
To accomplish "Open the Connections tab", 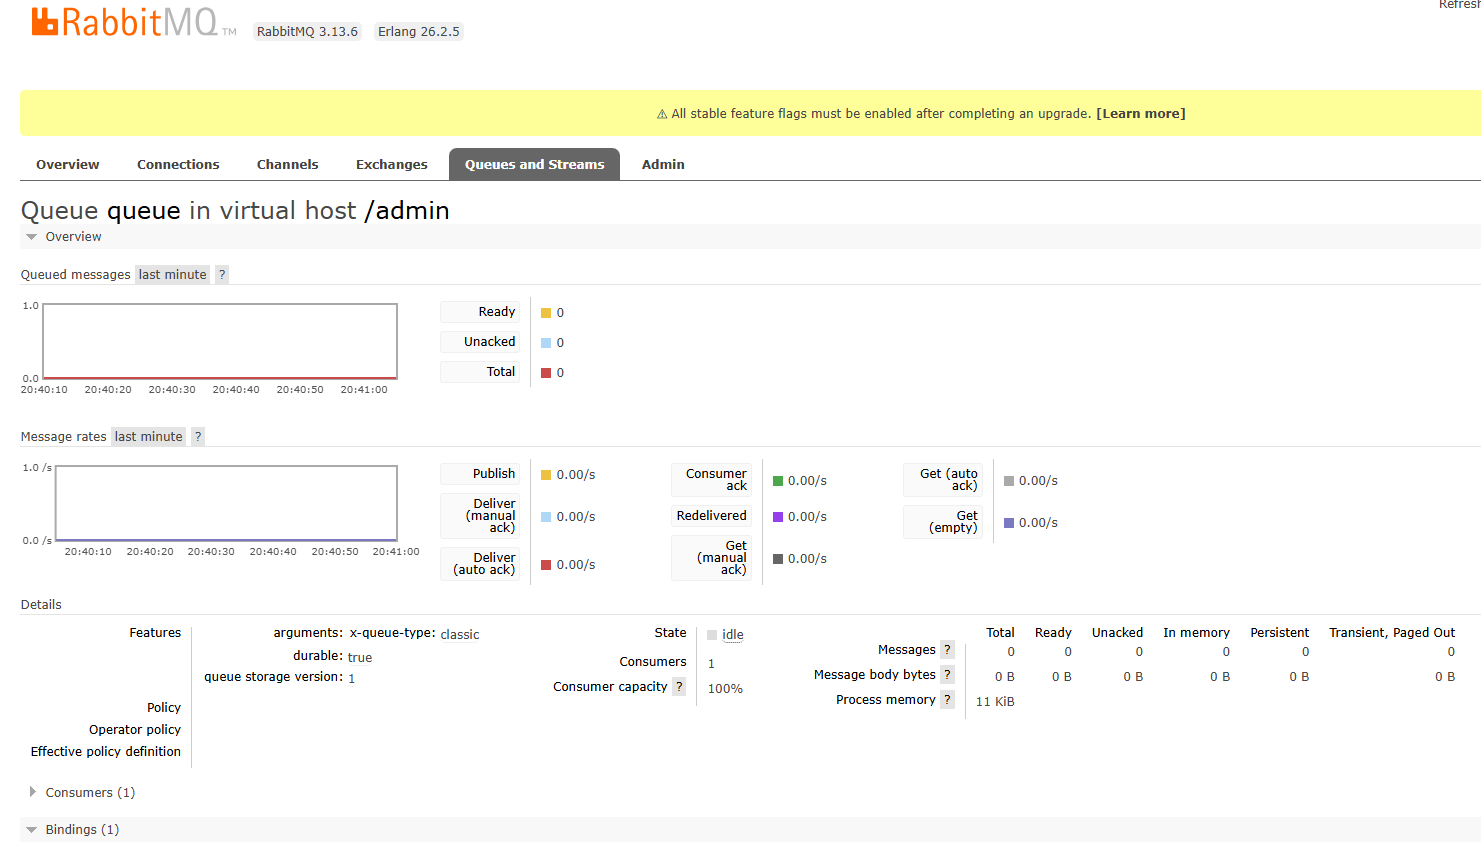I will click(178, 164).
